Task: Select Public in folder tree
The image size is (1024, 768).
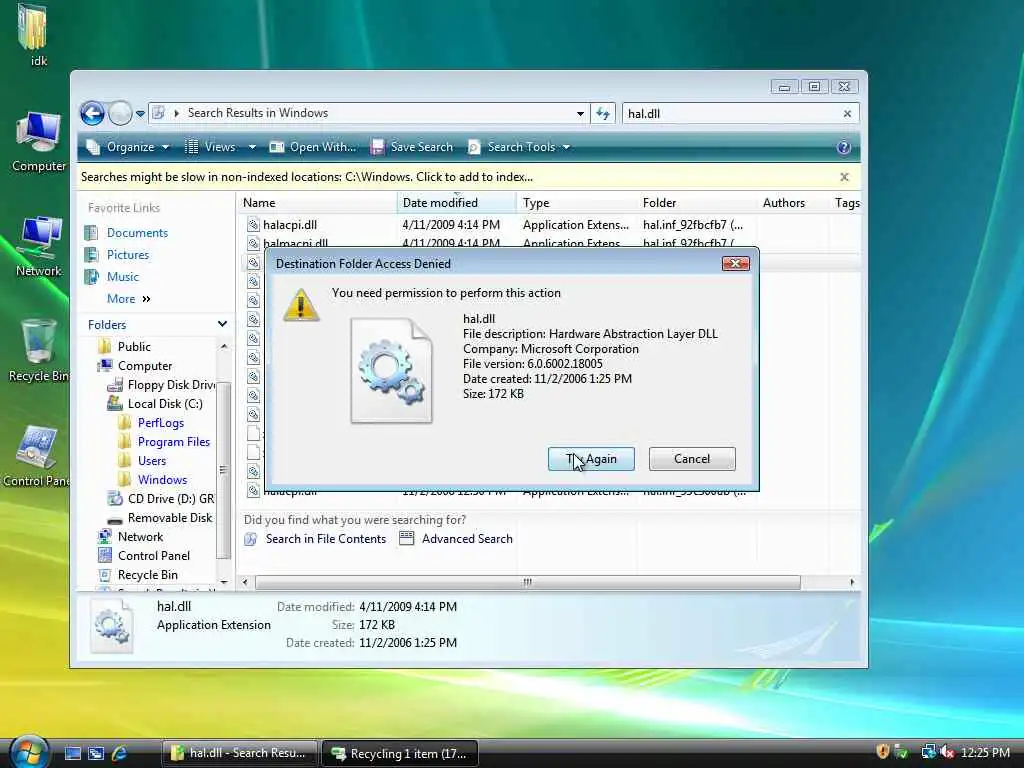Action: [134, 347]
